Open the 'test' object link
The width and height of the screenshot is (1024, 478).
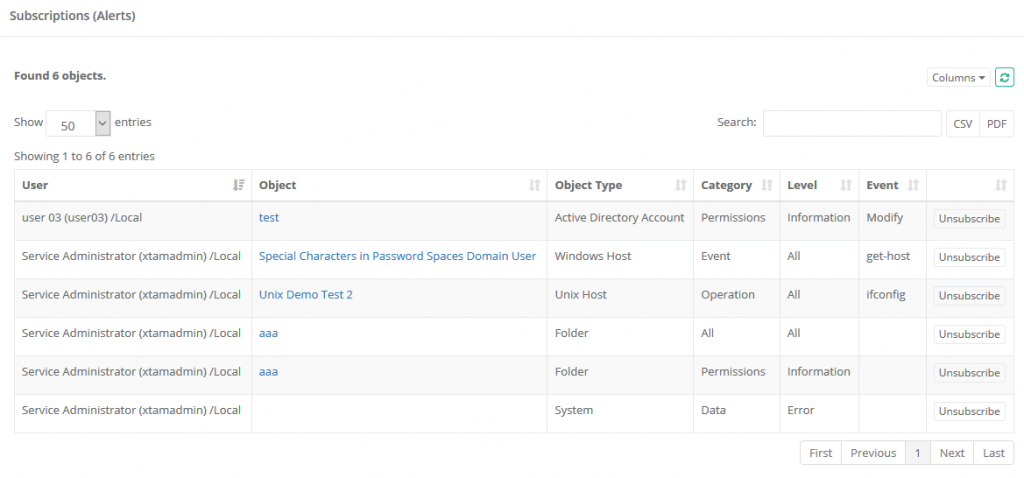click(x=269, y=217)
